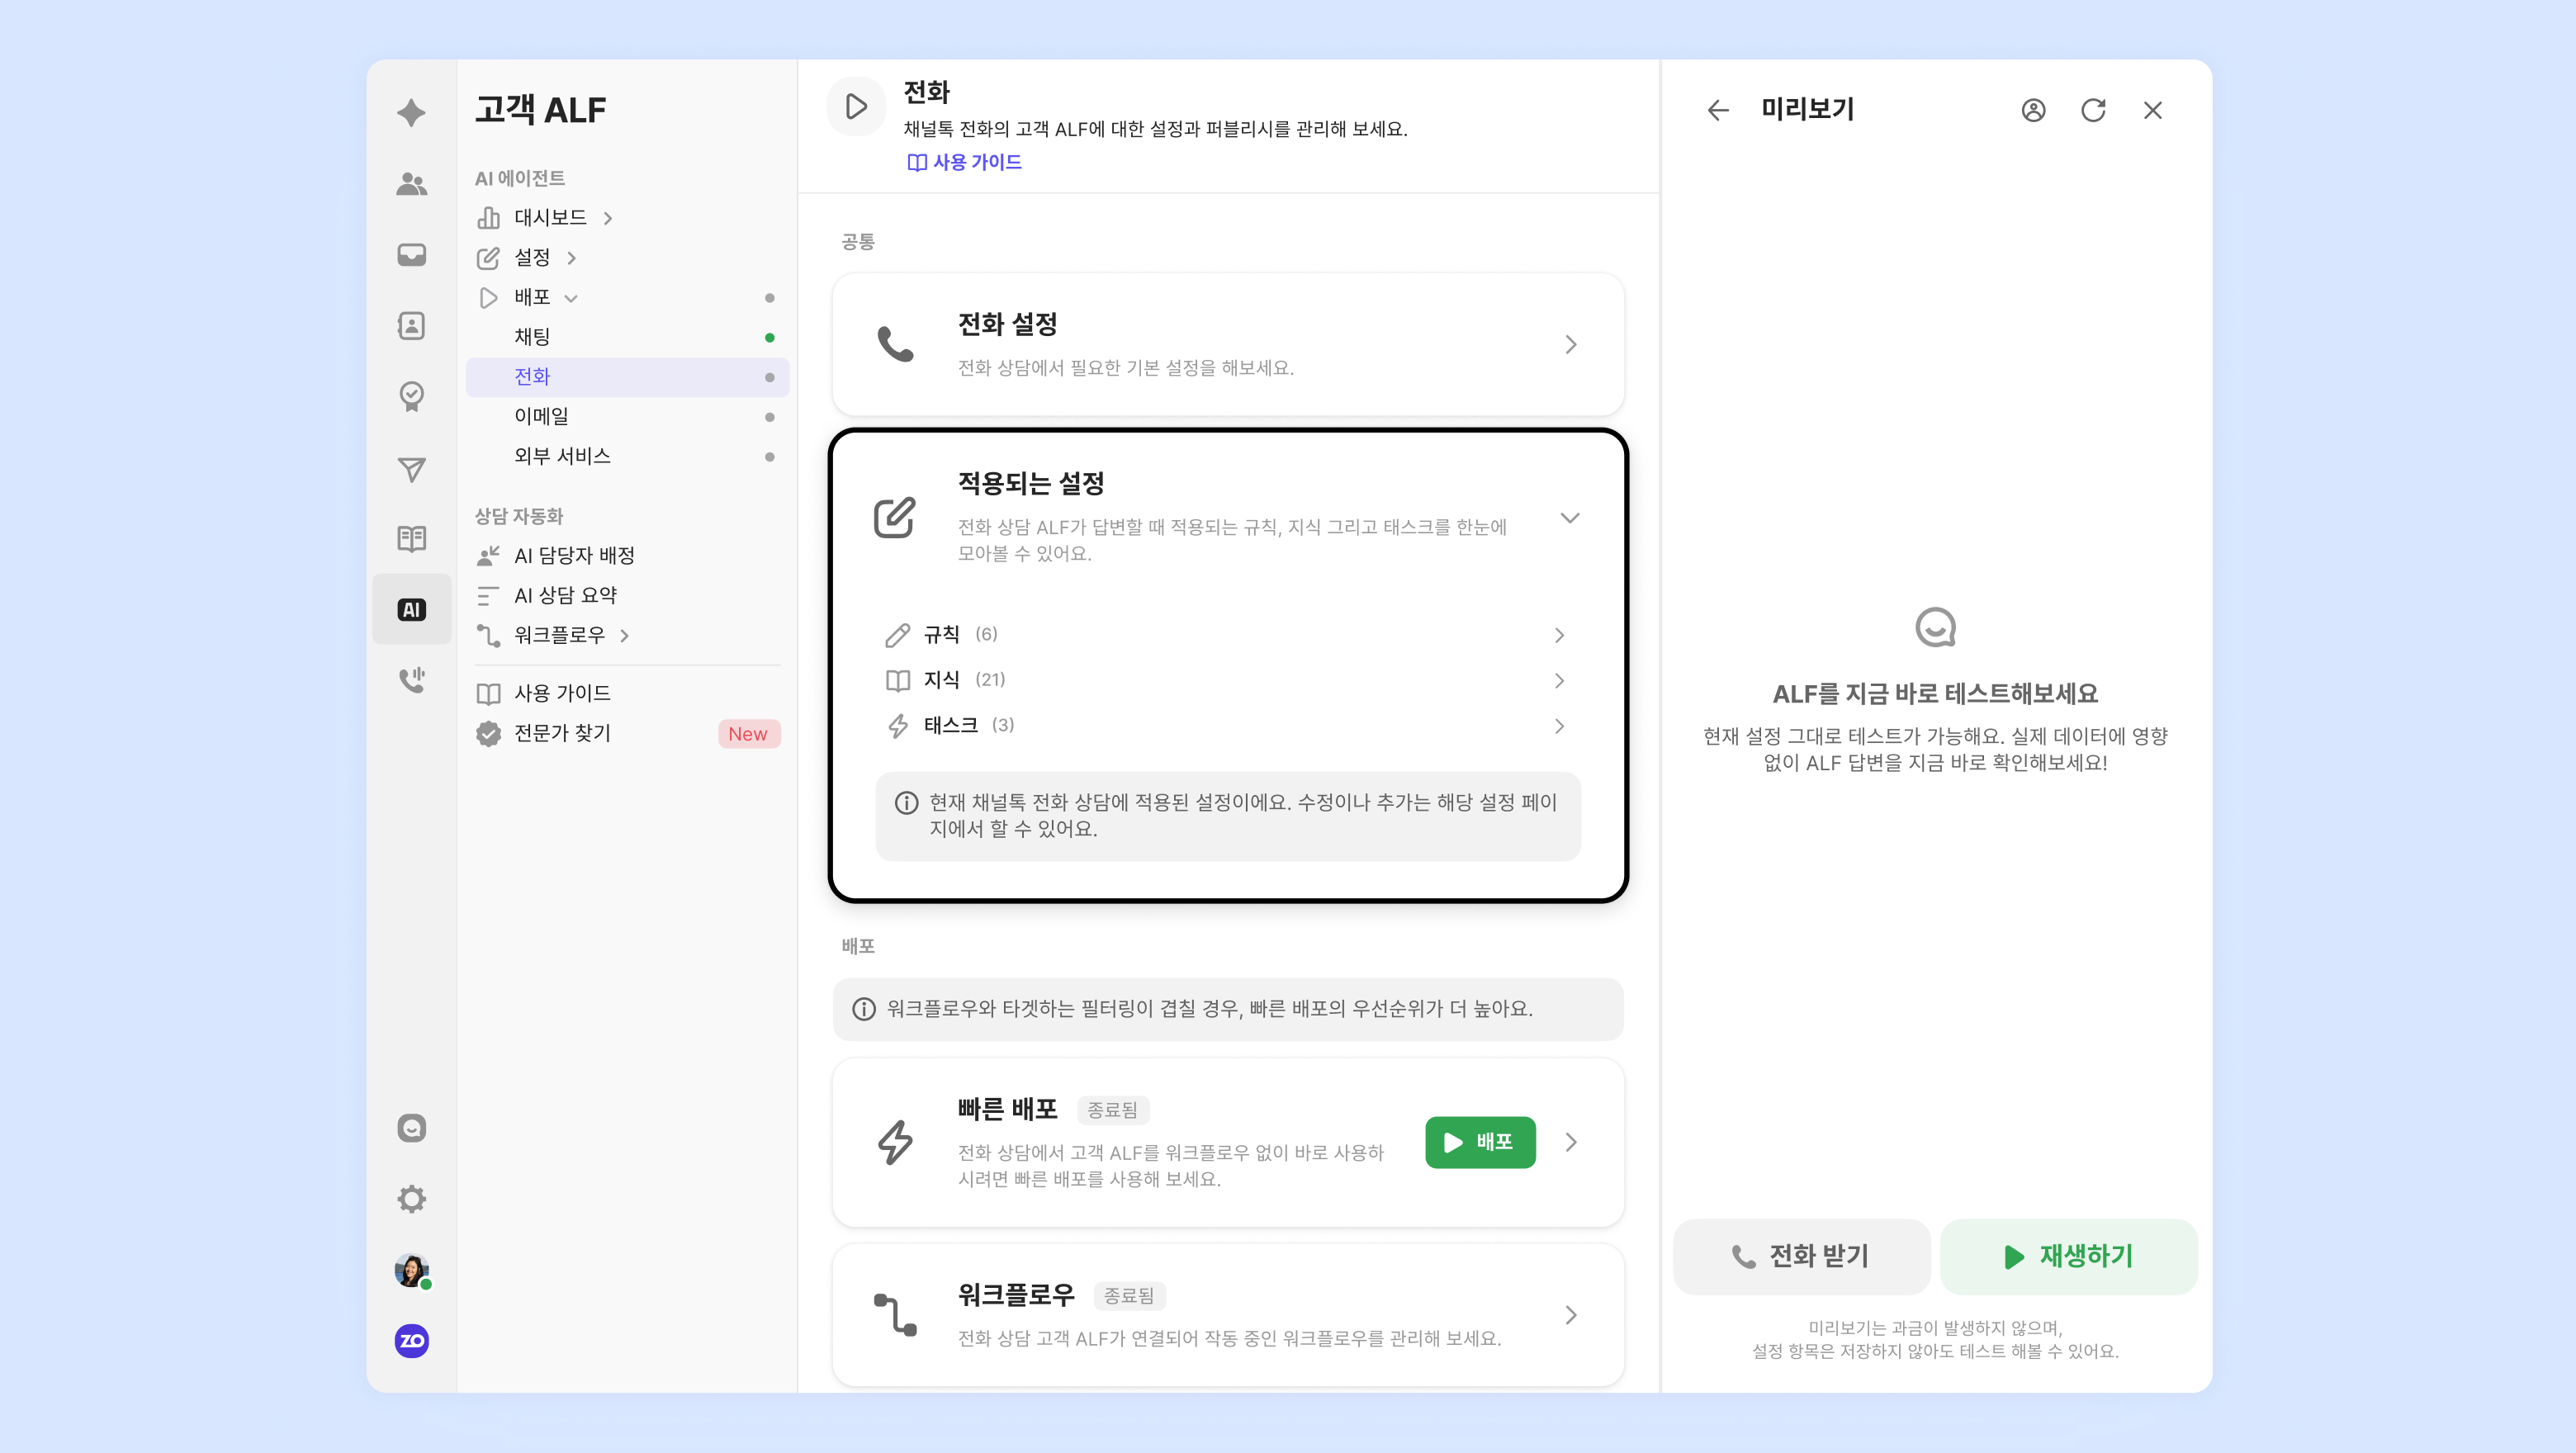
Task: Collapse the 배포 menu in sidebar
Action: point(571,298)
